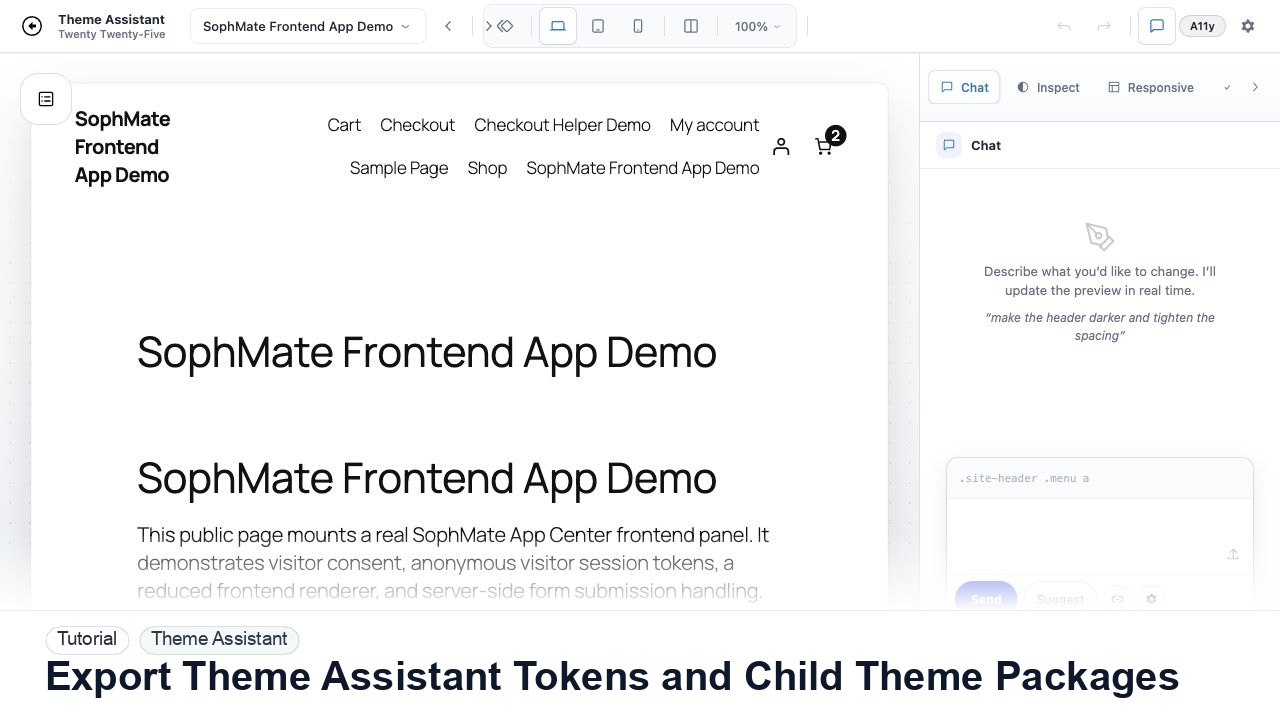The image size is (1280, 720).
Task: Click the Send button
Action: [x=986, y=599]
